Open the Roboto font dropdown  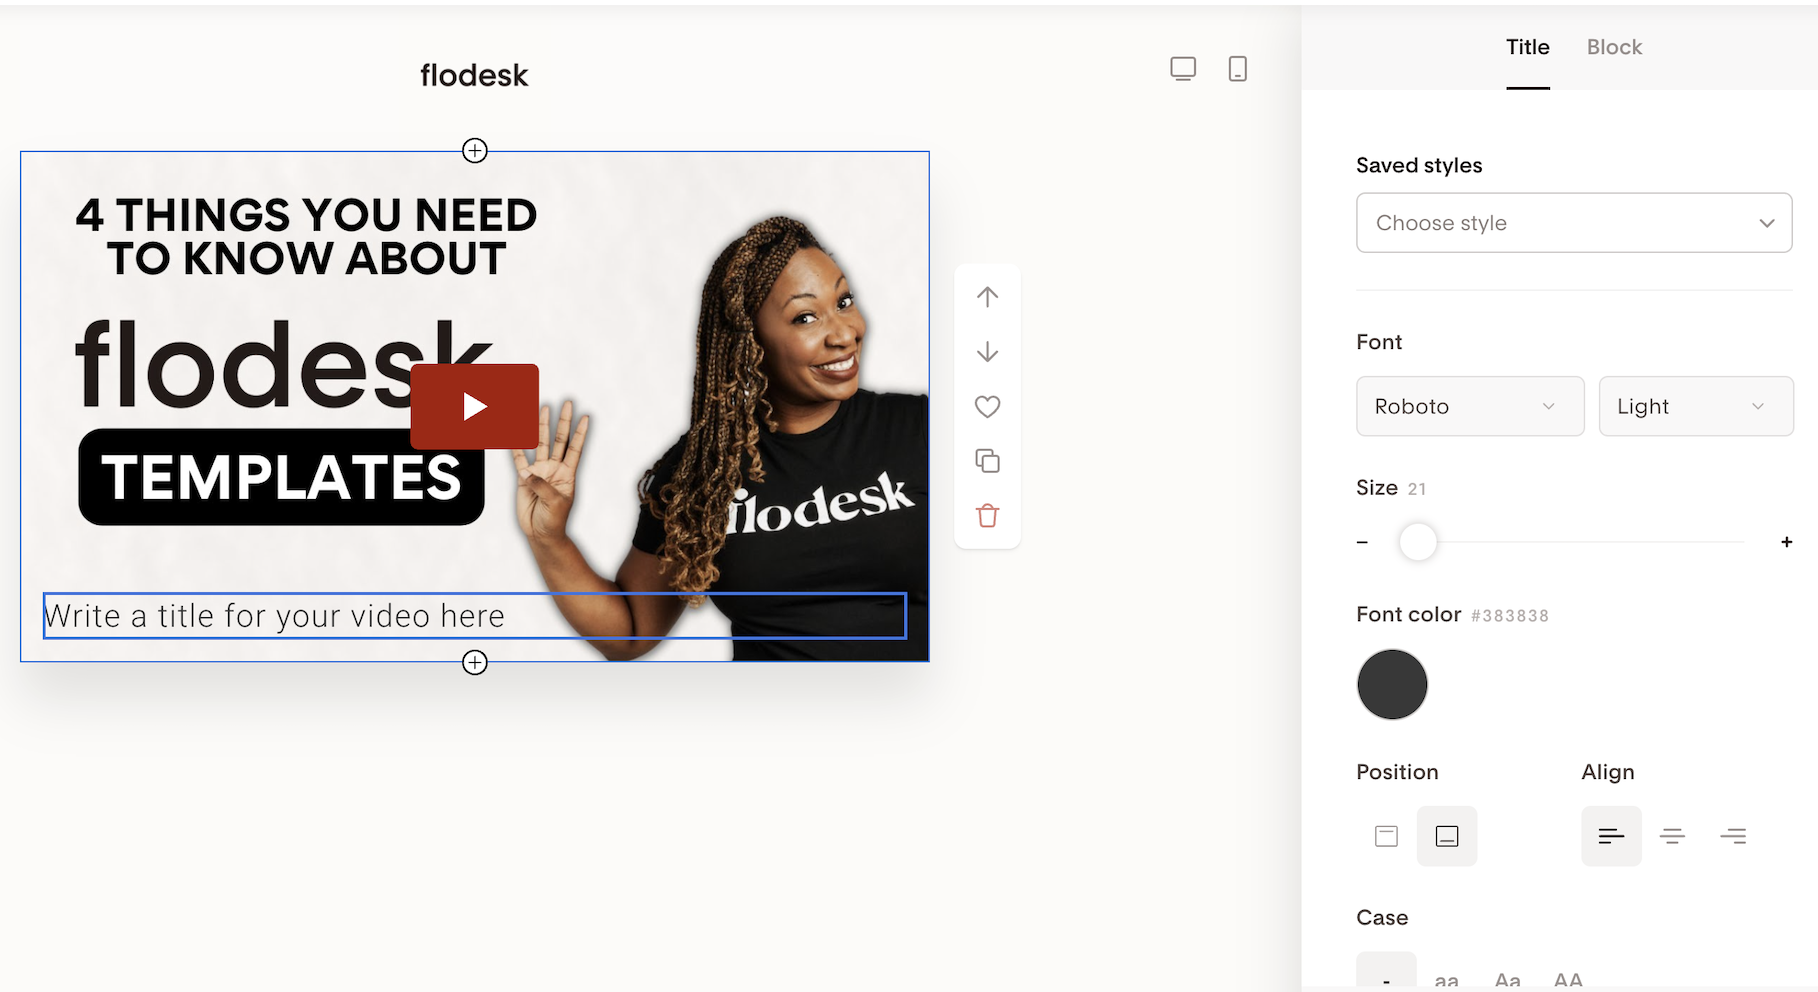click(x=1470, y=406)
